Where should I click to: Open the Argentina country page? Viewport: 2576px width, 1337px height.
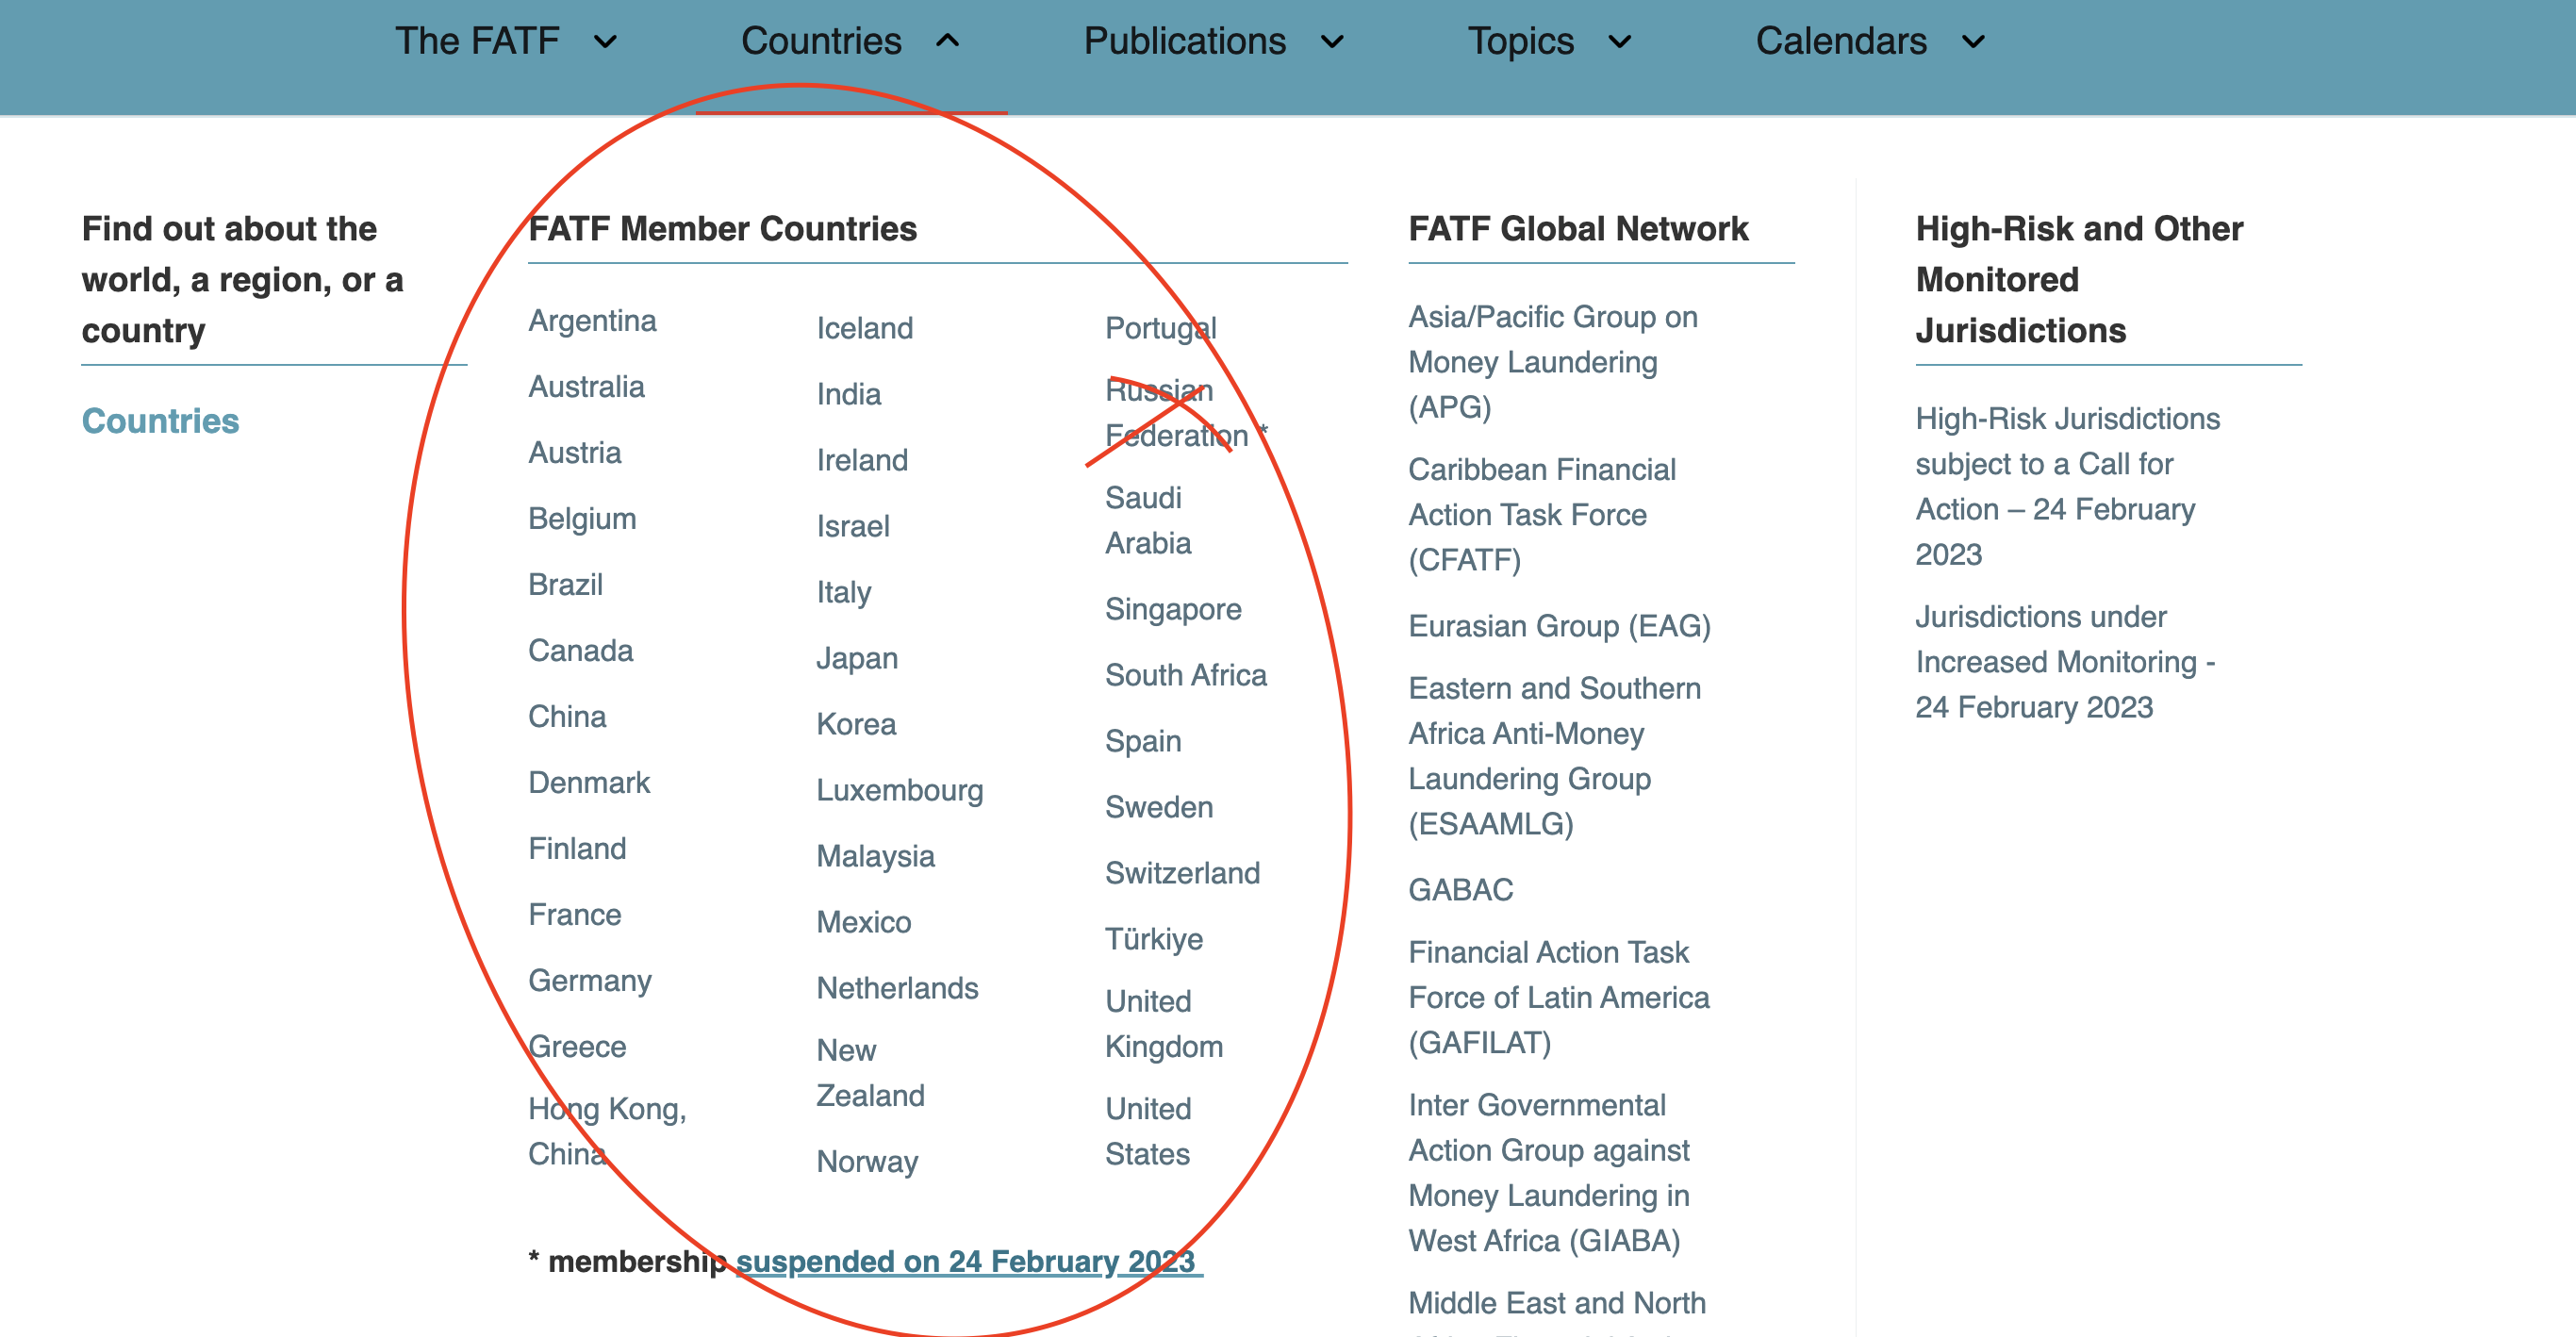point(593,321)
